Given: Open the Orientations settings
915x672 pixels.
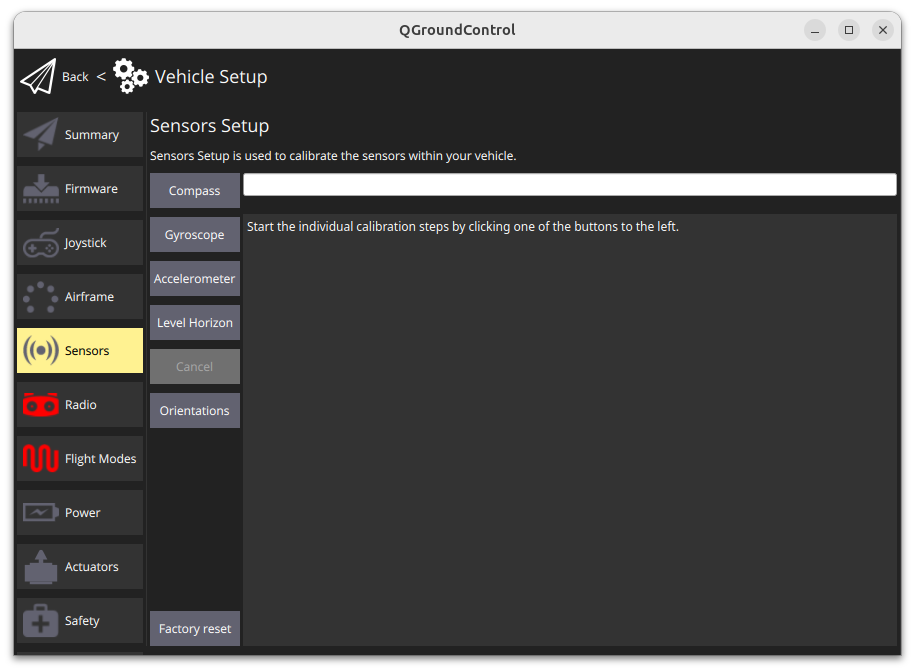Looking at the screenshot, I should [x=195, y=411].
